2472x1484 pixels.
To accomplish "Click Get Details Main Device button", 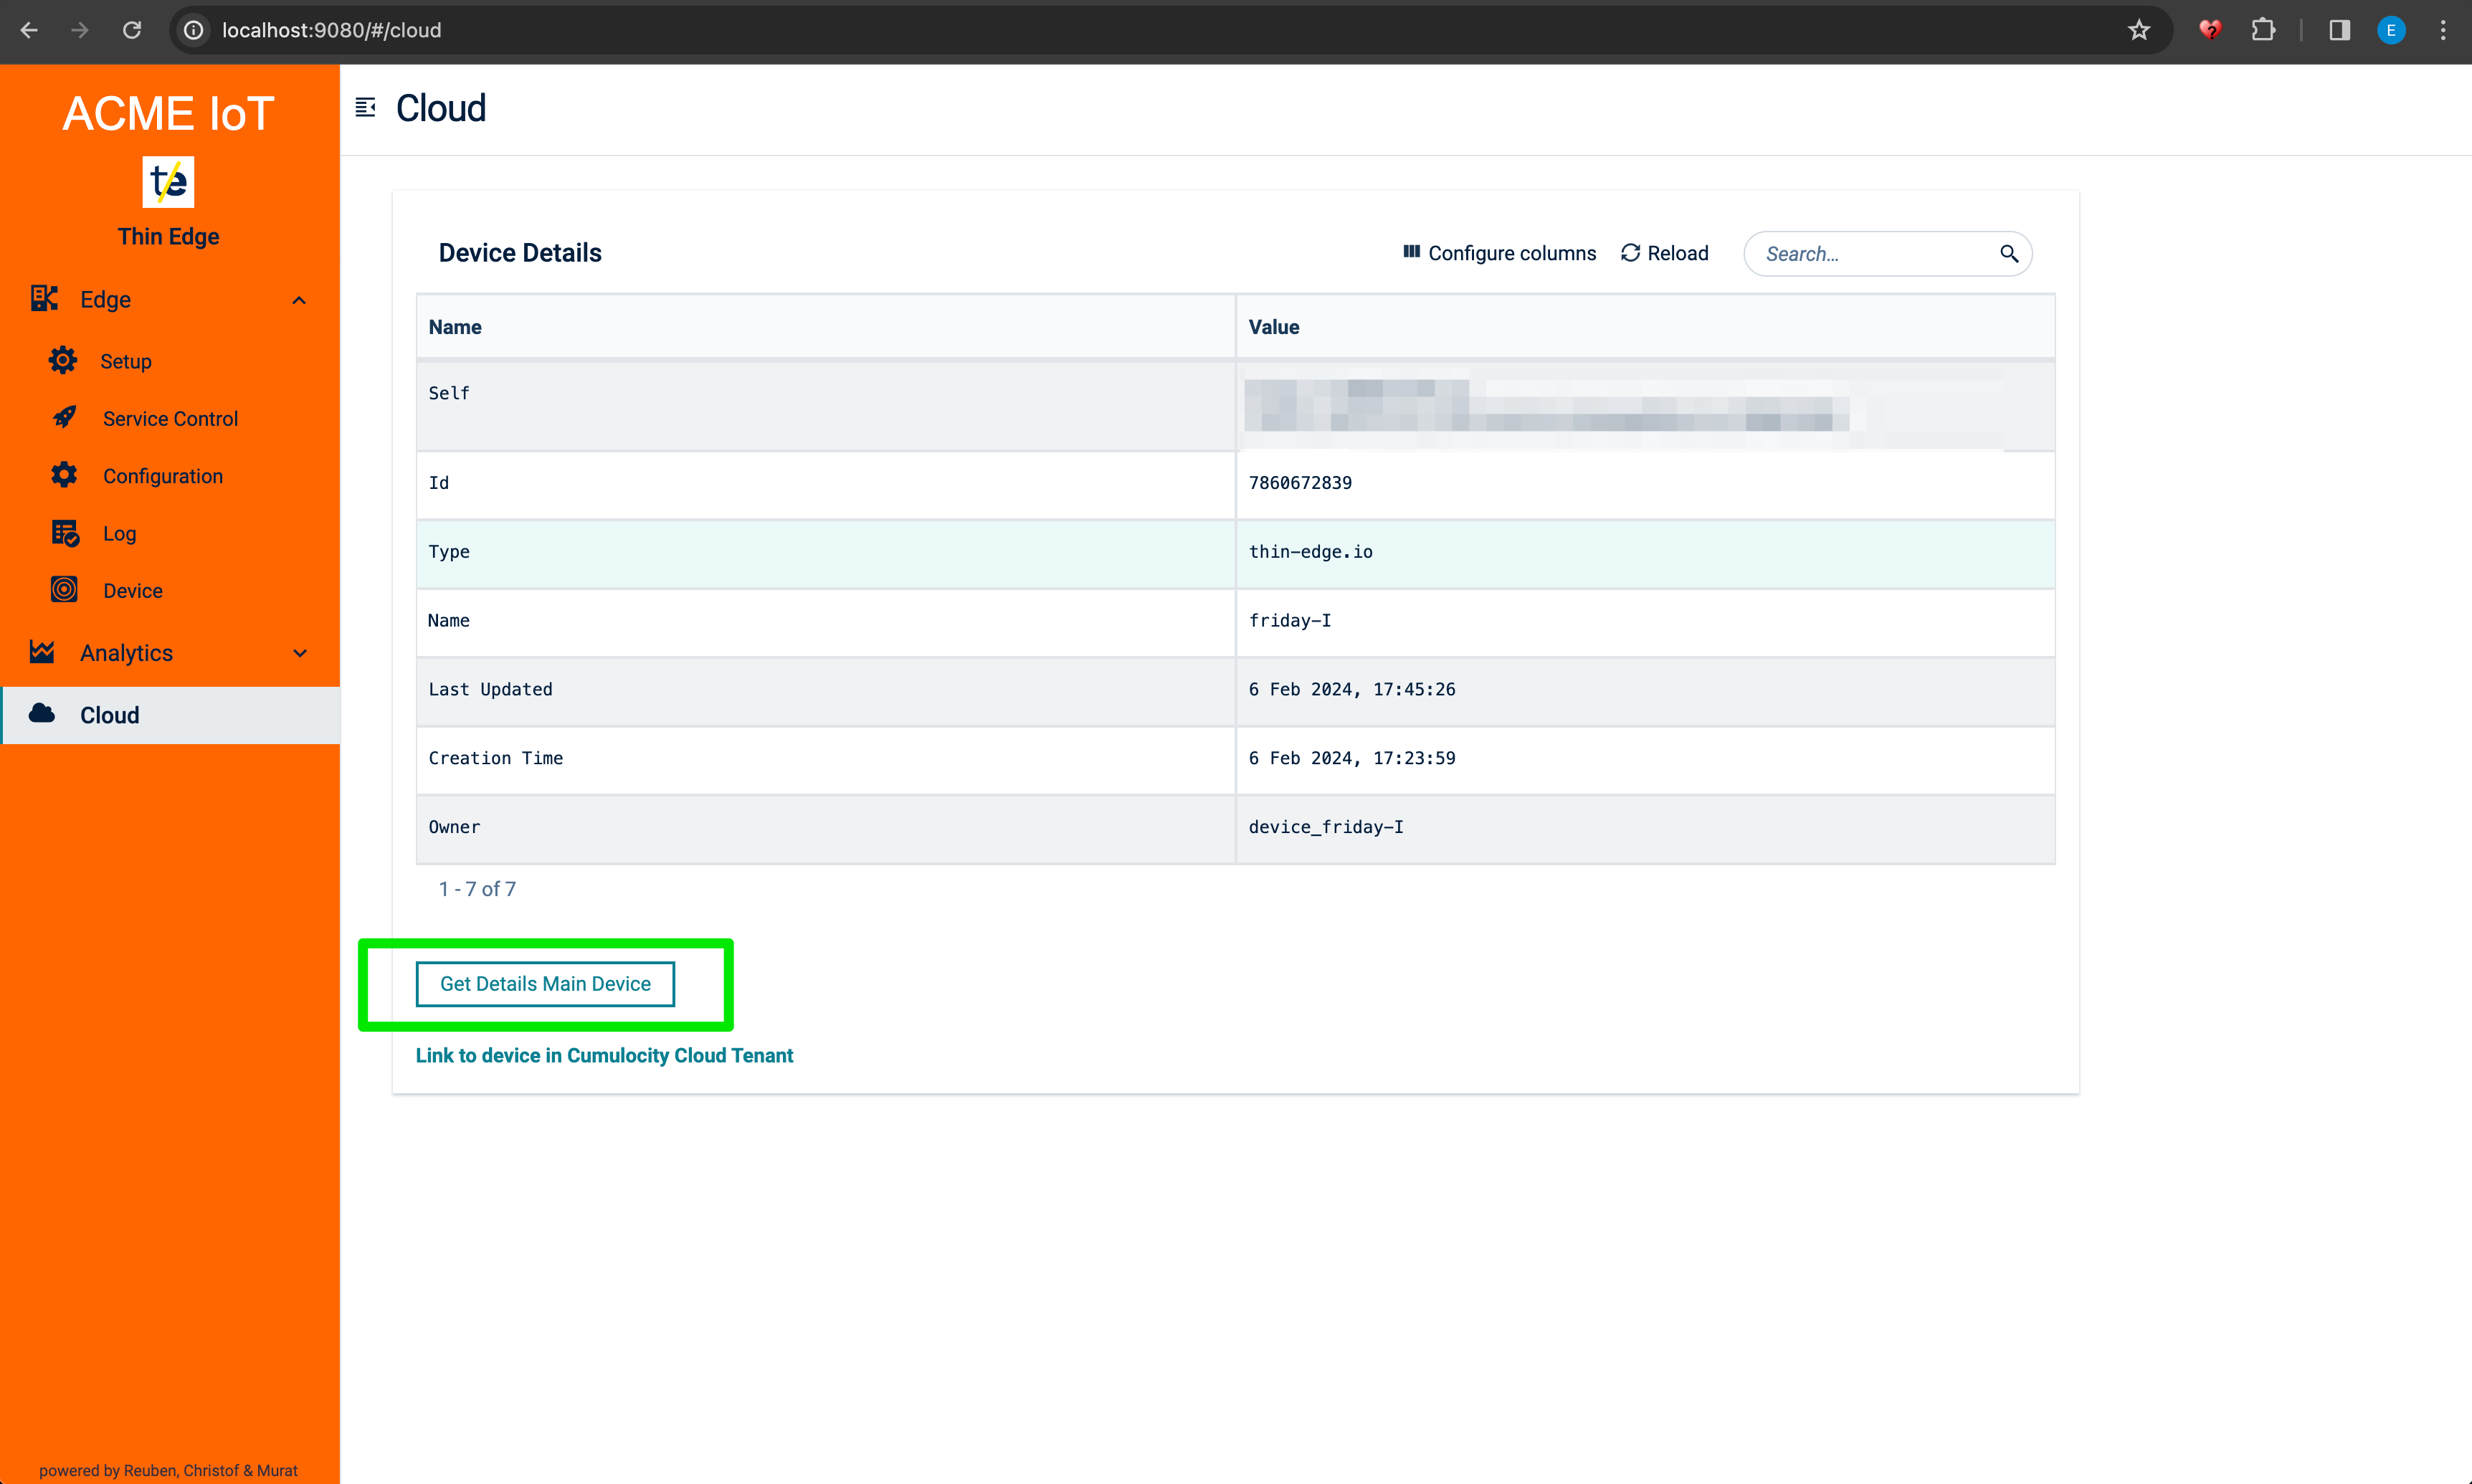I will pyautogui.click(x=545, y=984).
